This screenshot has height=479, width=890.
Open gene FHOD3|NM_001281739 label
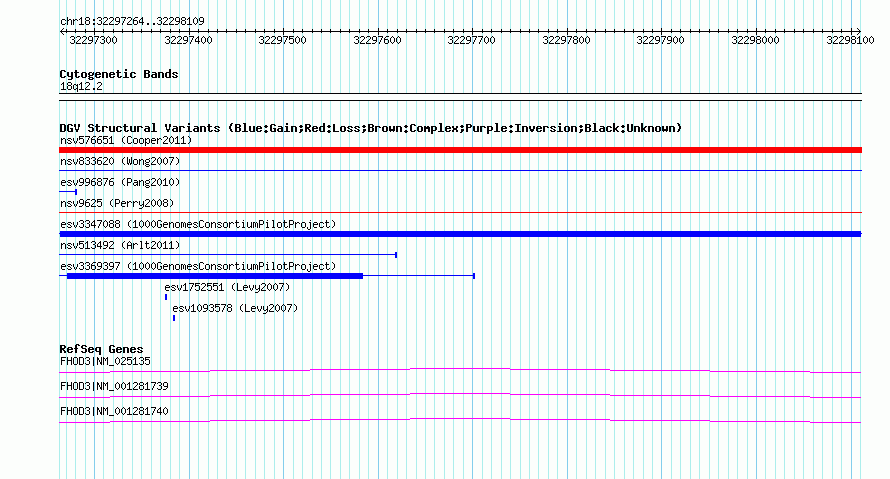tap(114, 386)
